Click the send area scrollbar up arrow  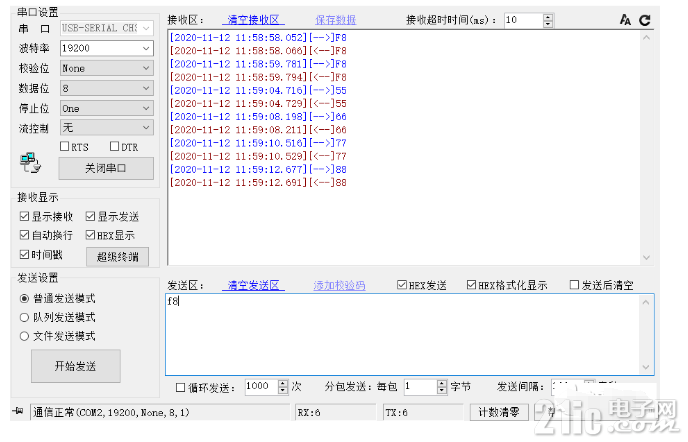click(646, 302)
